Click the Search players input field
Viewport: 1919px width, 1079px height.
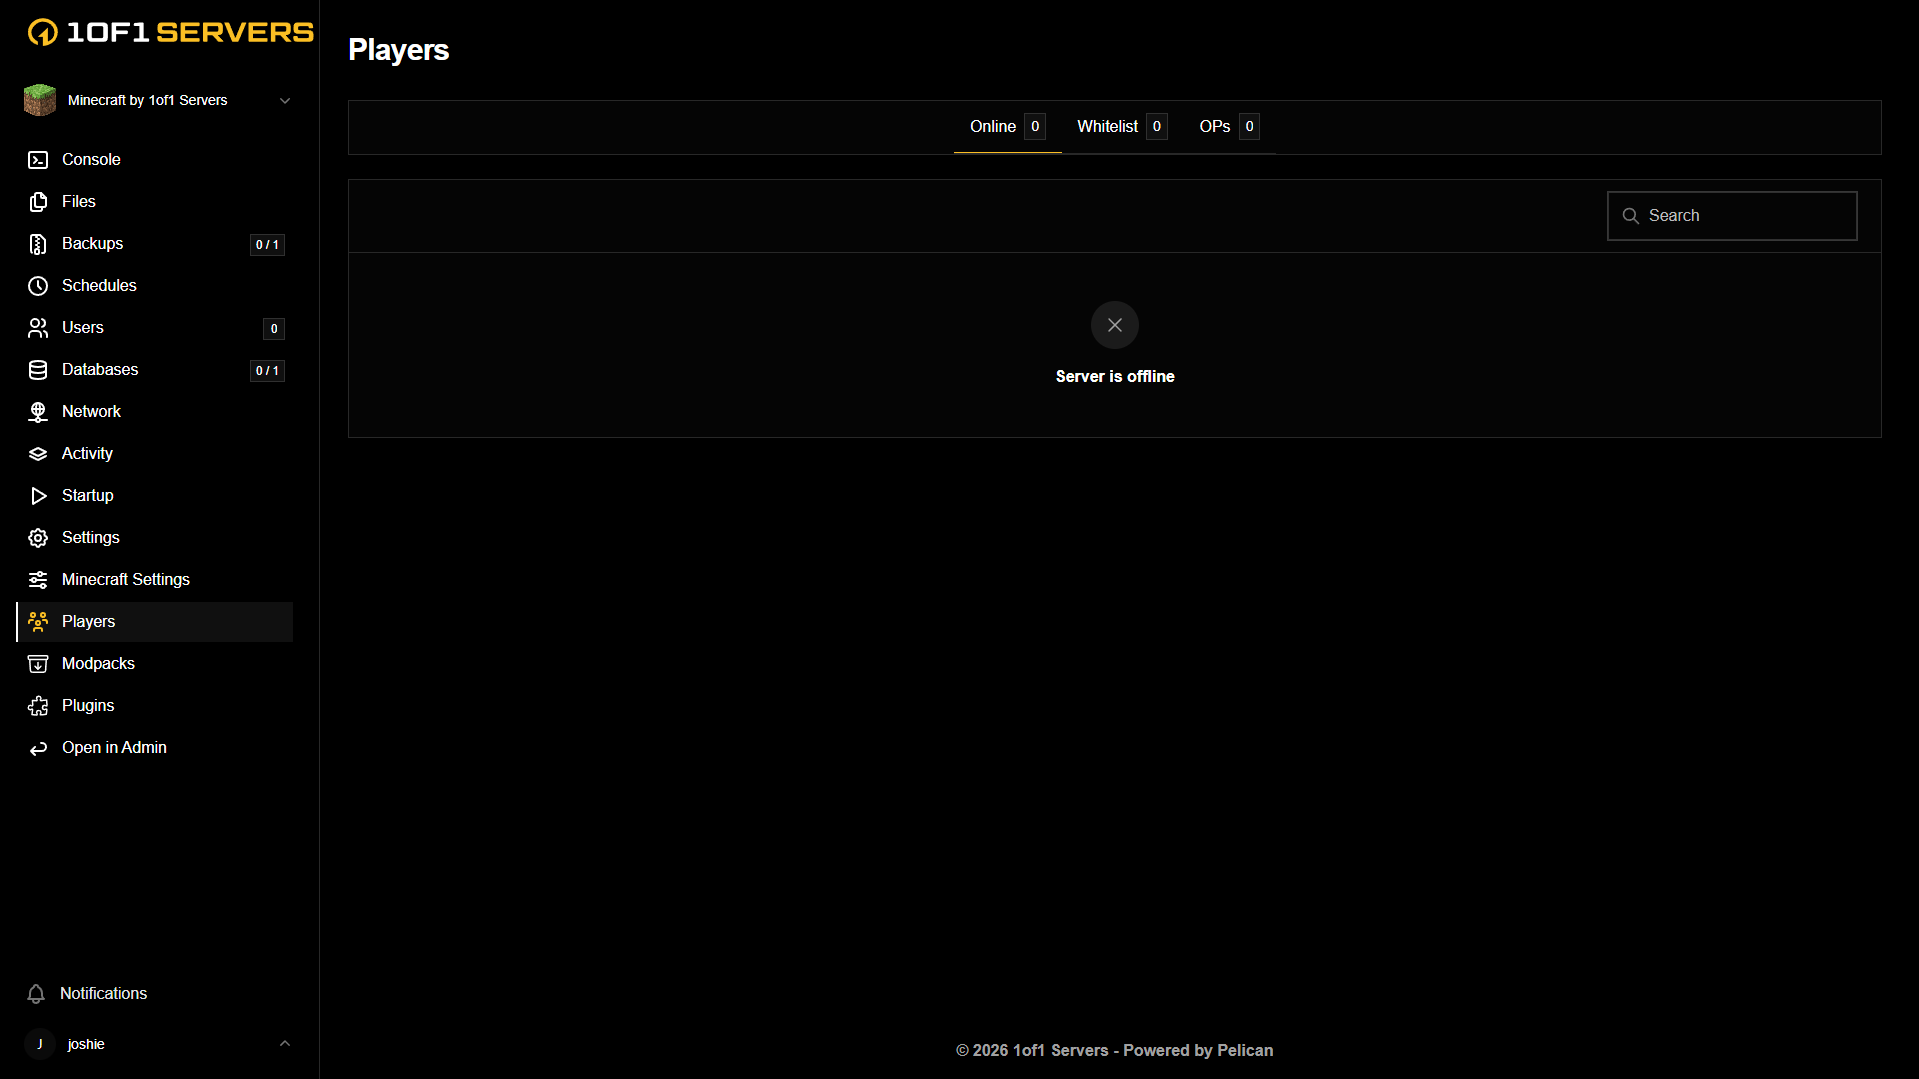[1732, 216]
